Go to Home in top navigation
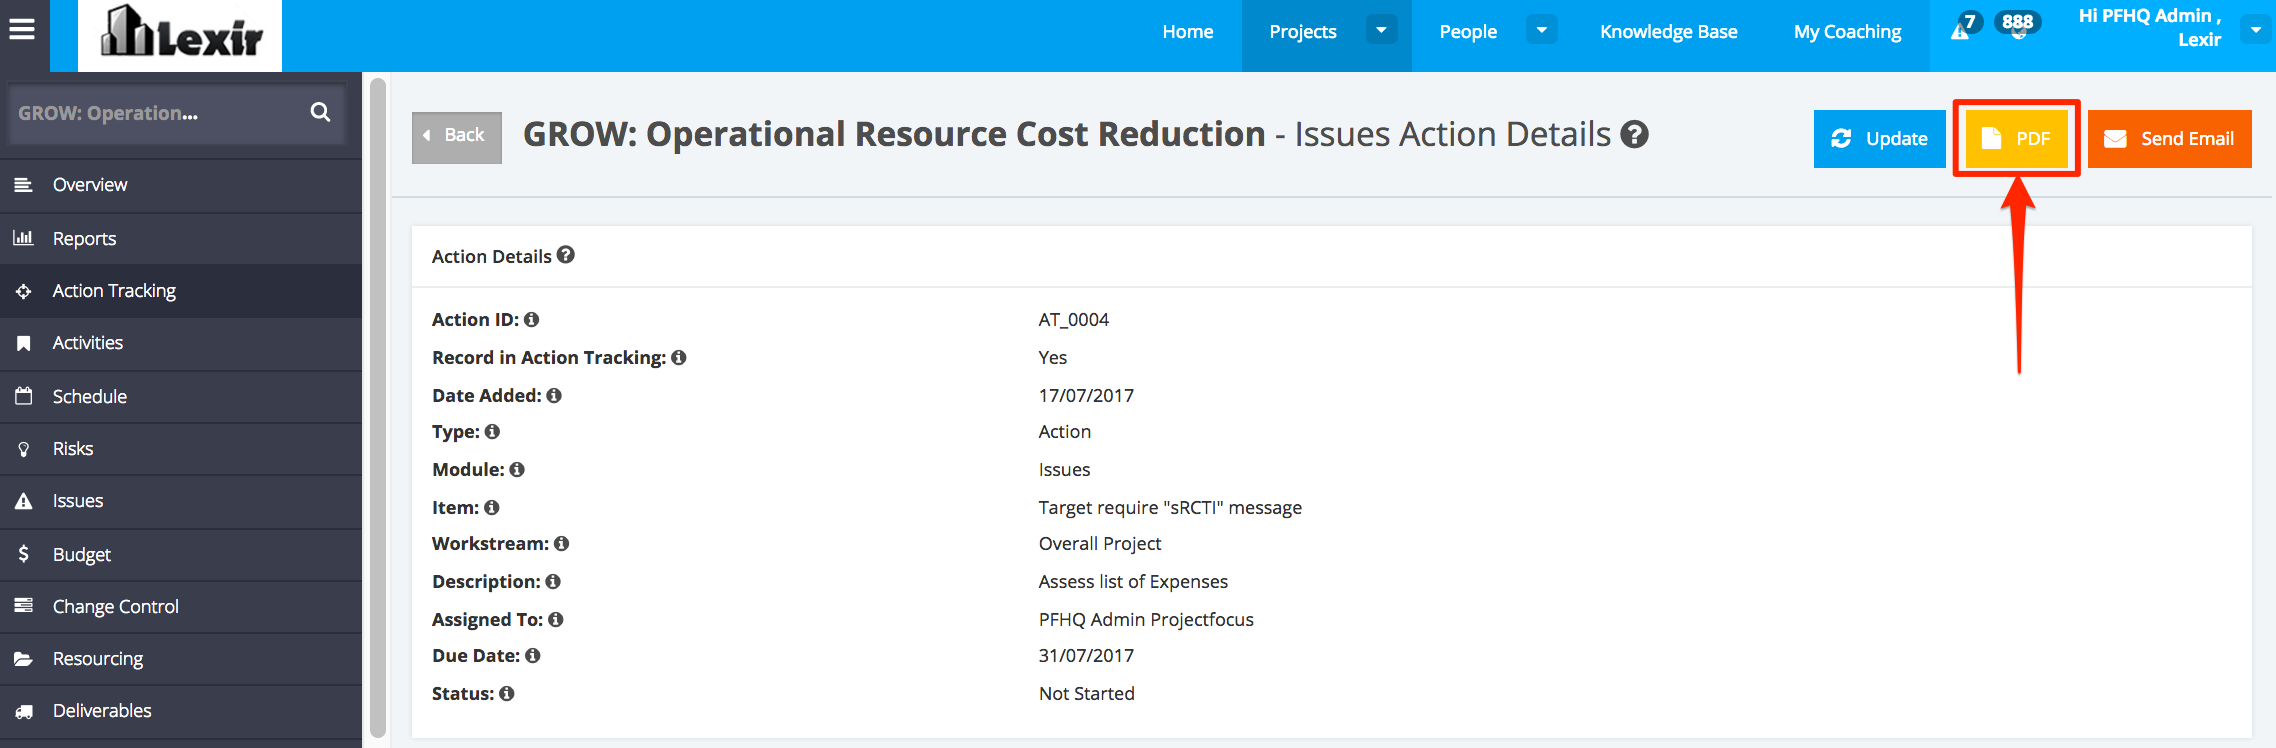 point(1188,32)
